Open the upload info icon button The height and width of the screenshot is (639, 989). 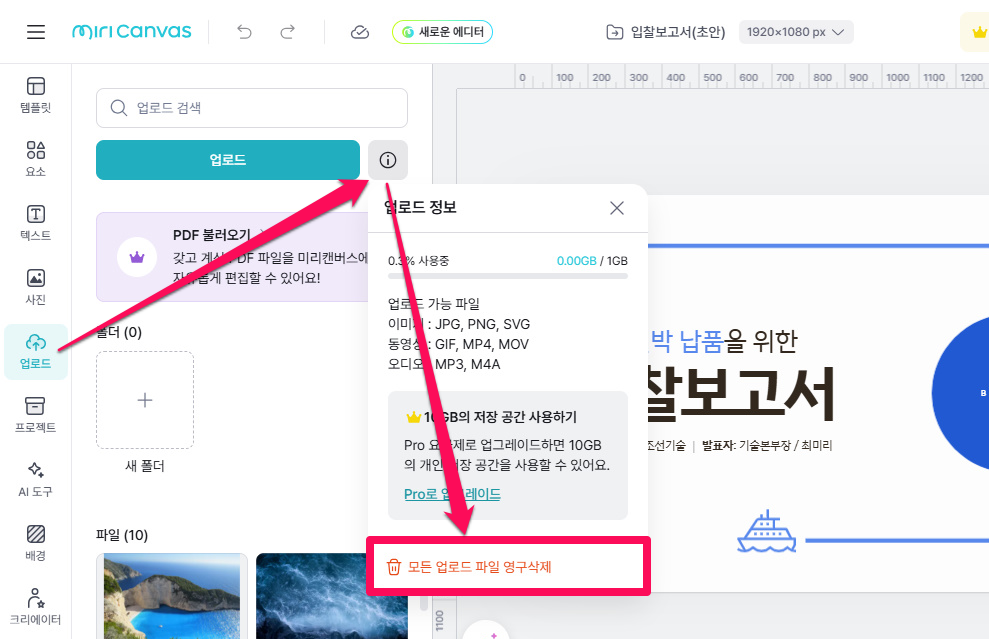point(388,160)
